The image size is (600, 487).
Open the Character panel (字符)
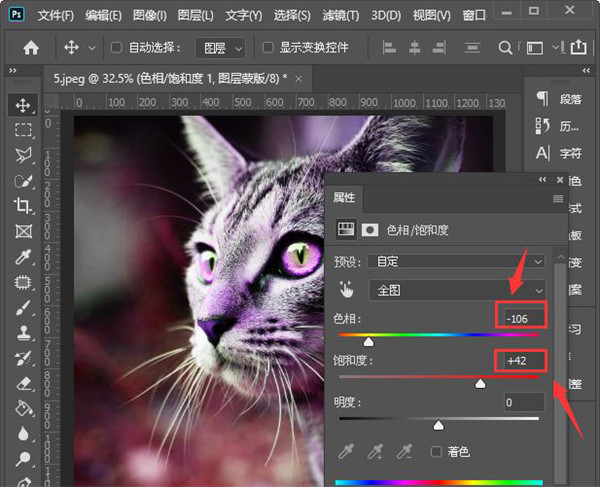(x=558, y=153)
